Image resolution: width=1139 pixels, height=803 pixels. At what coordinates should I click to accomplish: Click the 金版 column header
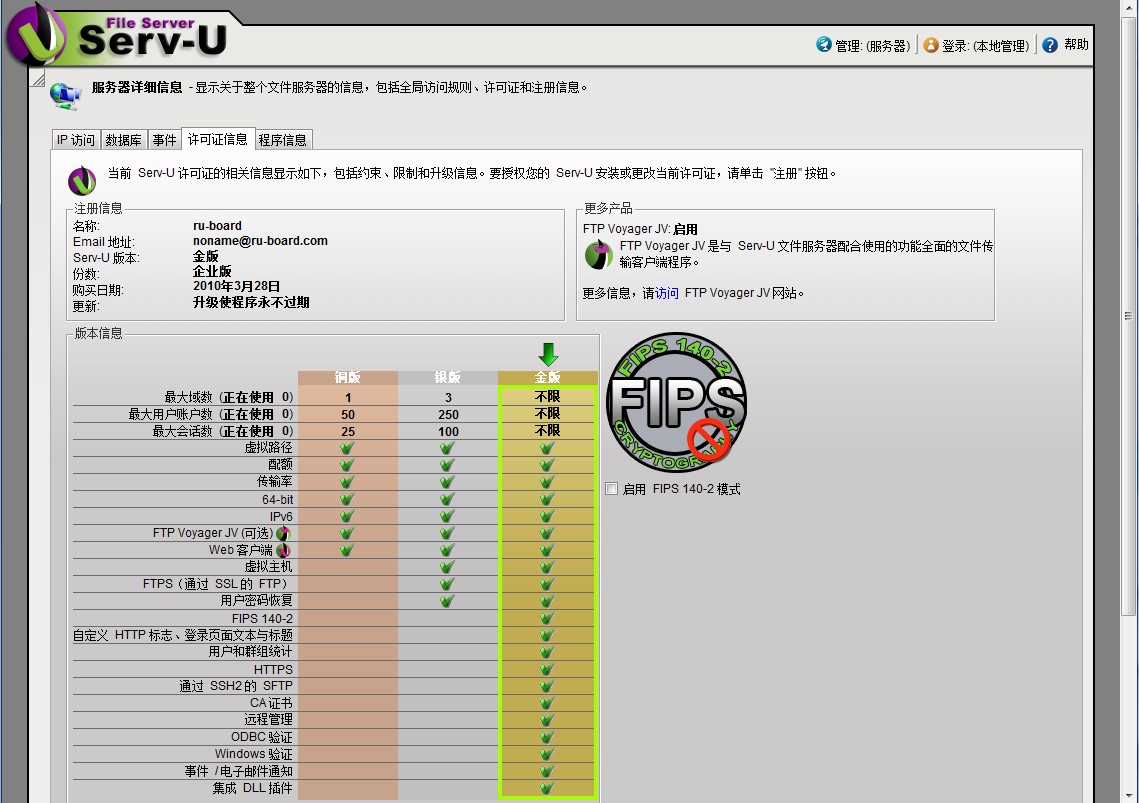pos(548,377)
